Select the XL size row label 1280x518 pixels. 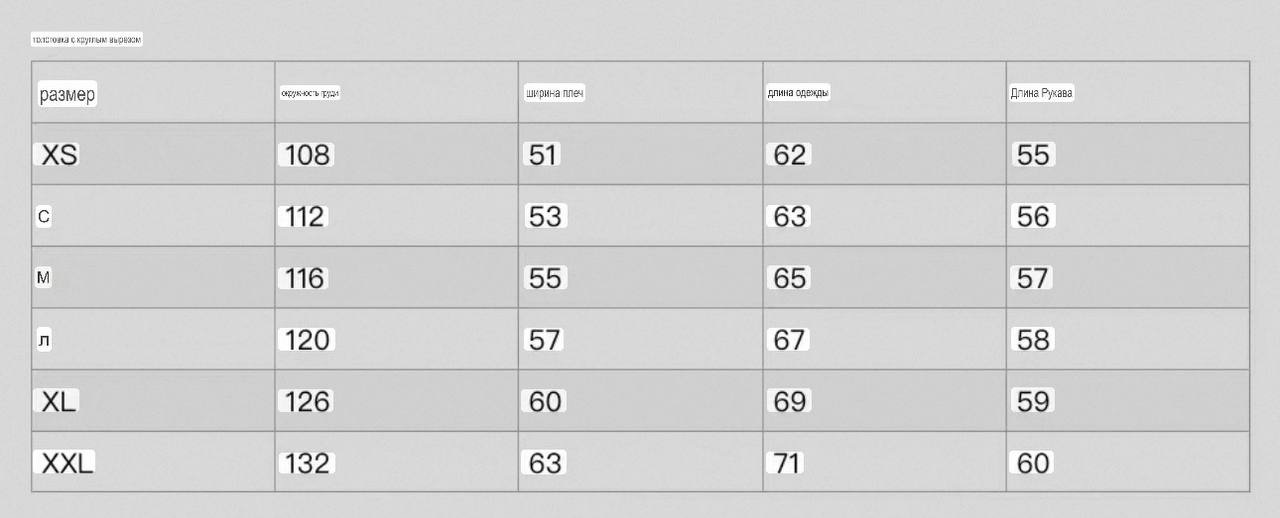click(59, 402)
